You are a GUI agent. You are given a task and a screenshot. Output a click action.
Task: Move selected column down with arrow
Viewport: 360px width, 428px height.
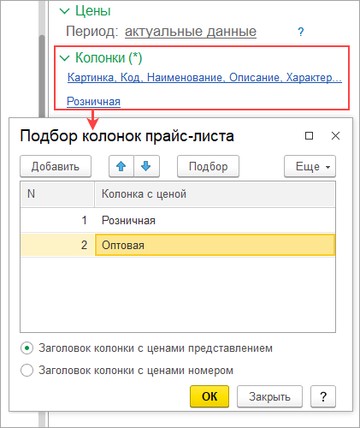pos(147,166)
